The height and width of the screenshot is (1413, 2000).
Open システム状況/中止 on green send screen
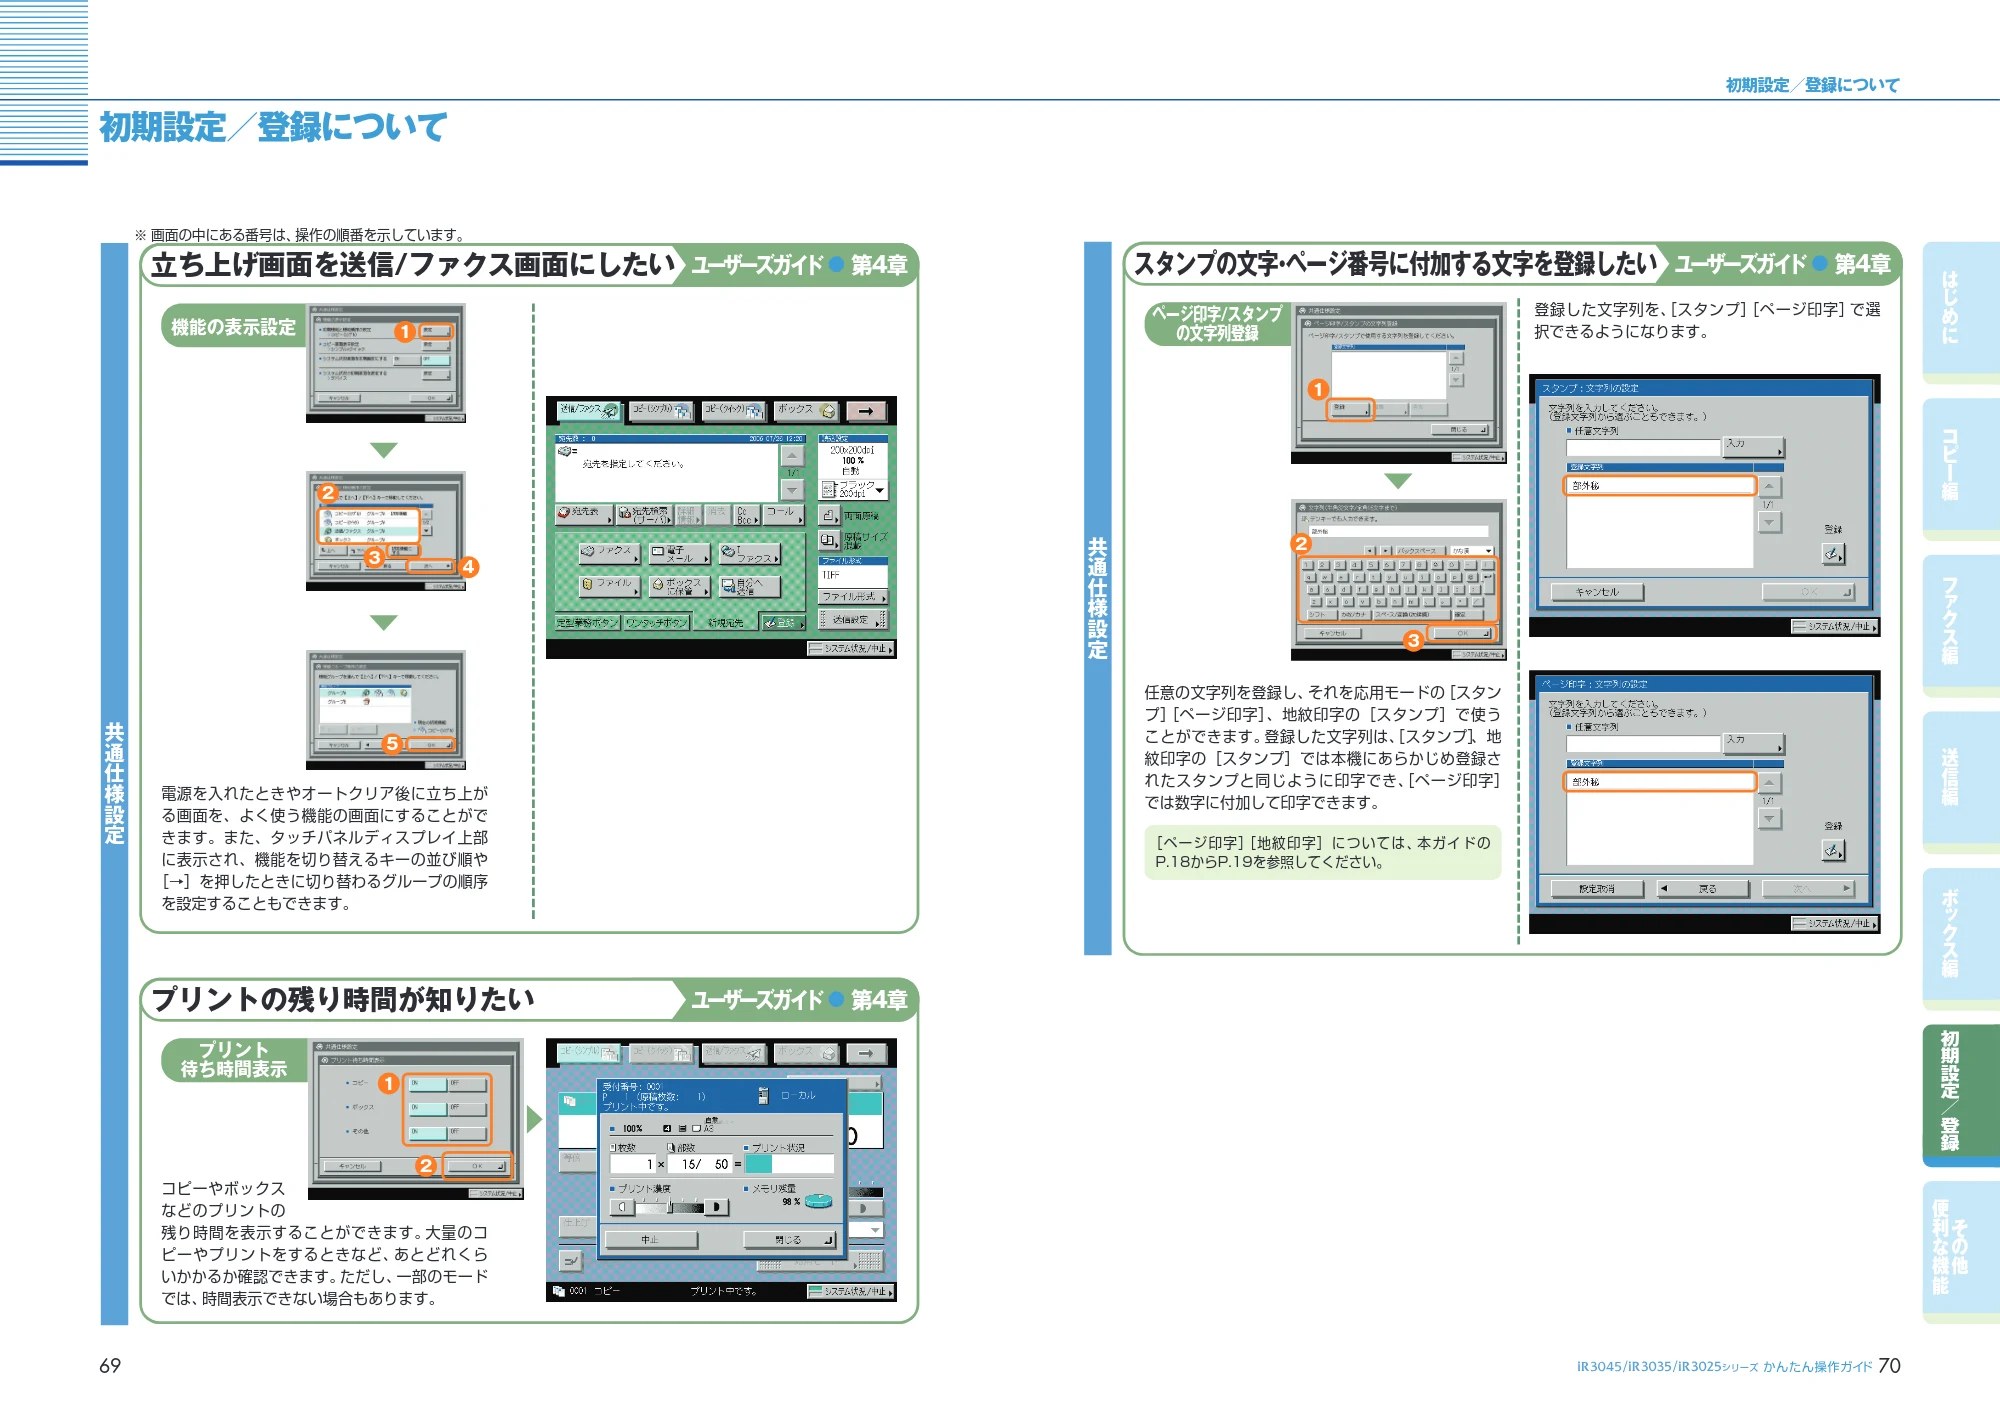(x=851, y=649)
